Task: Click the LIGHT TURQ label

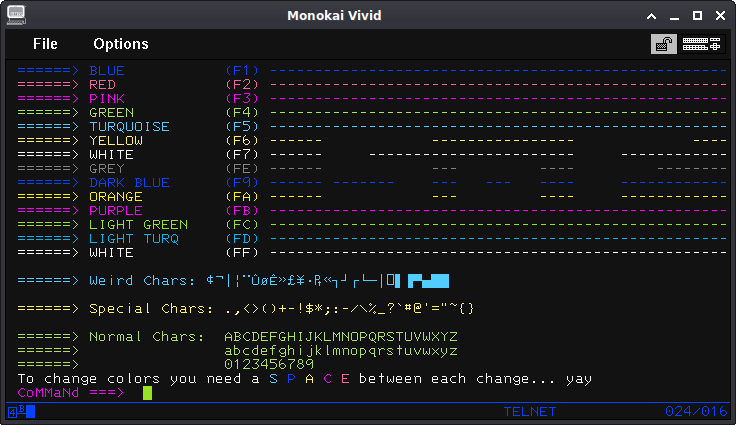Action: (134, 239)
